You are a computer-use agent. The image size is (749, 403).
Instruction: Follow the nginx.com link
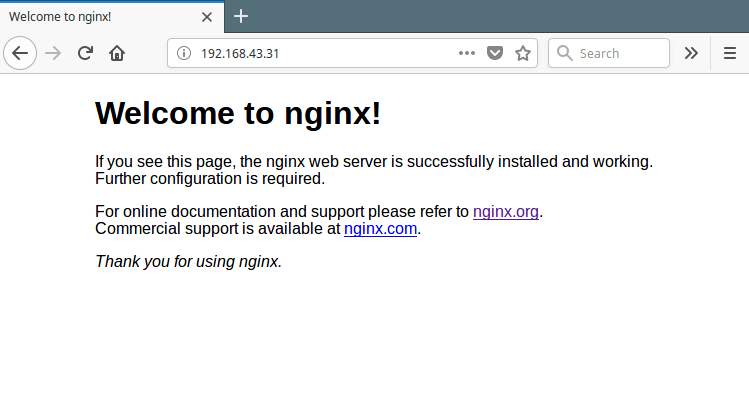(380, 228)
